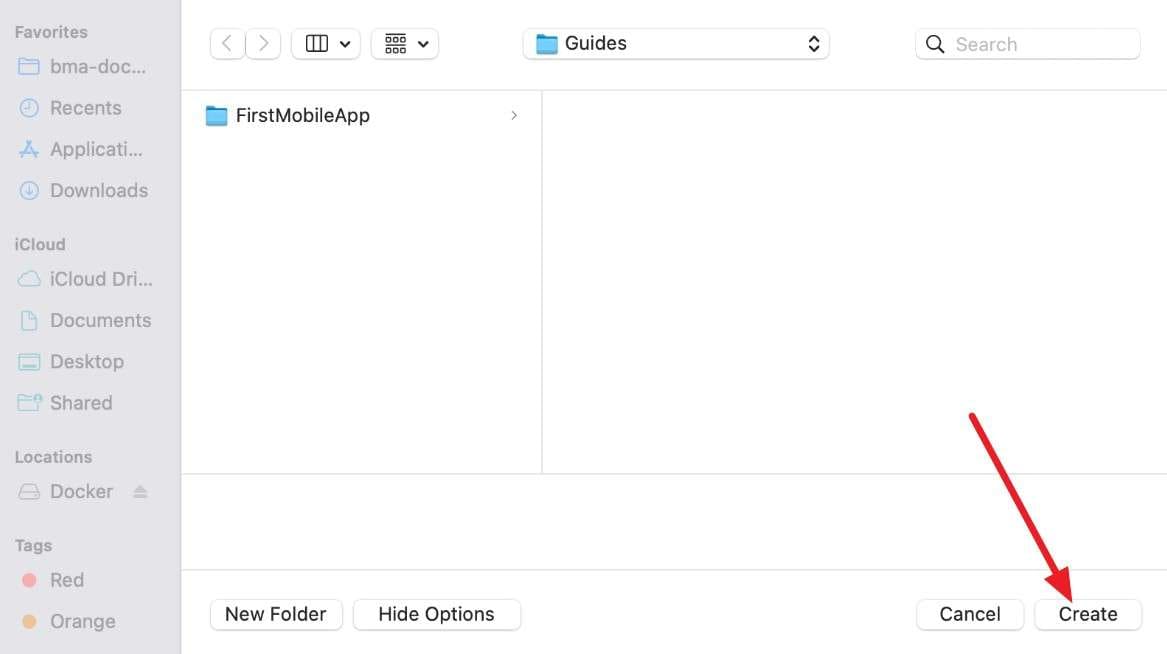Image resolution: width=1167 pixels, height=654 pixels.
Task: Click the Hide Options button
Action: (437, 615)
